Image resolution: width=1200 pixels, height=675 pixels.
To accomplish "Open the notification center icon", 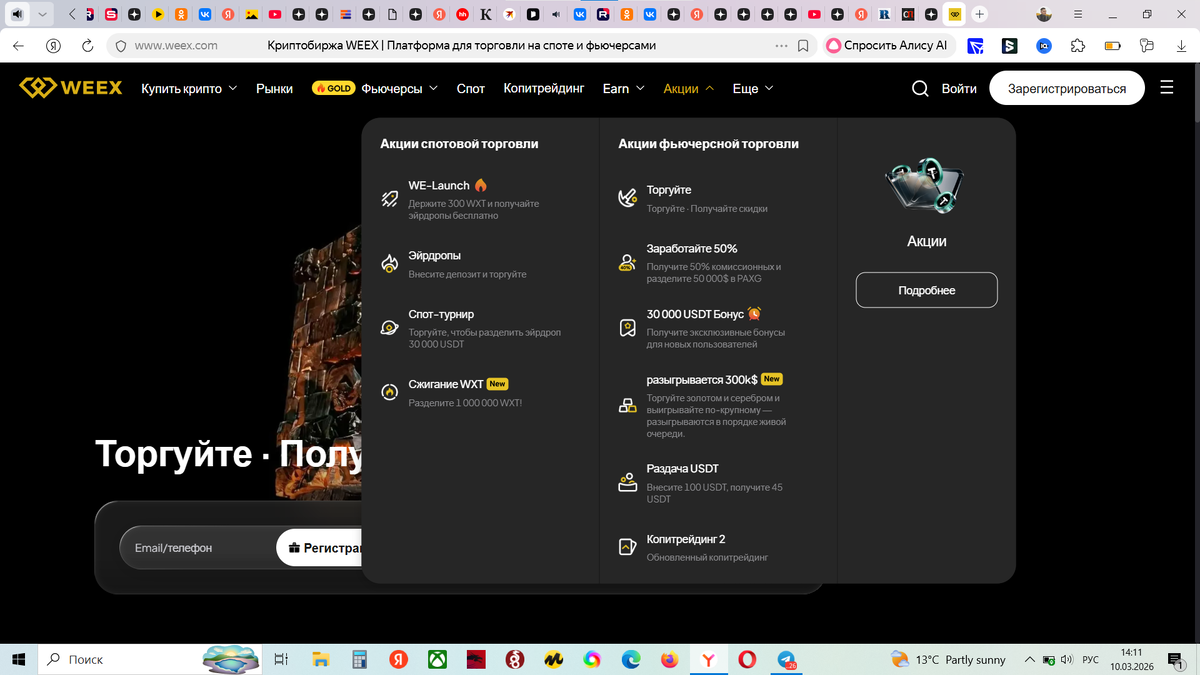I will point(1174,660).
